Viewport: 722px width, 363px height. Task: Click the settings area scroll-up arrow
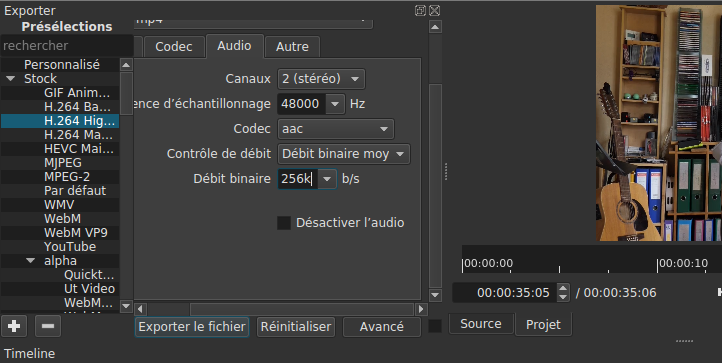(435, 27)
